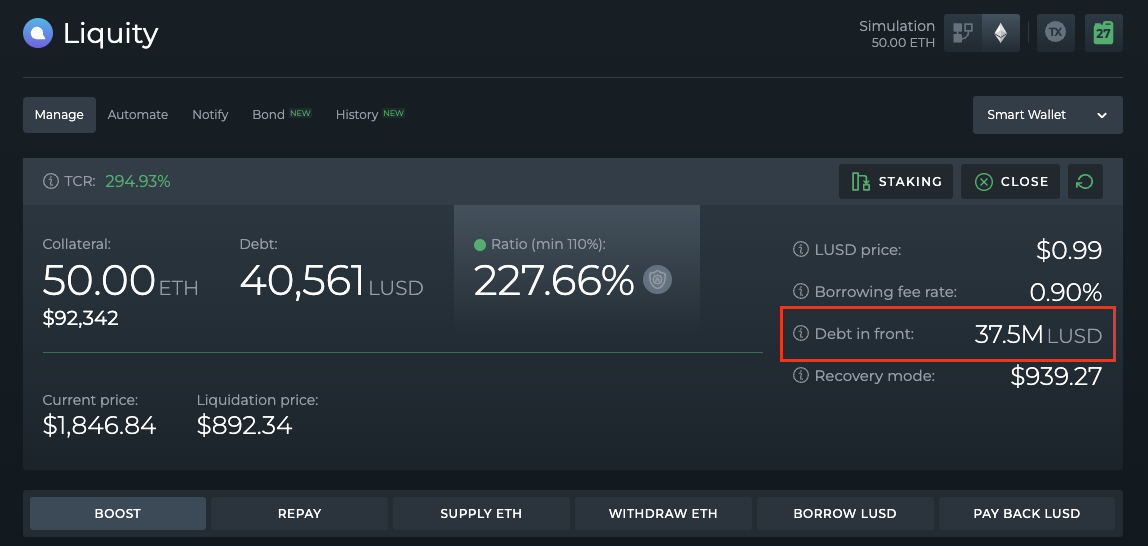
Task: Click the TCR value 294.93%
Action: 138,181
